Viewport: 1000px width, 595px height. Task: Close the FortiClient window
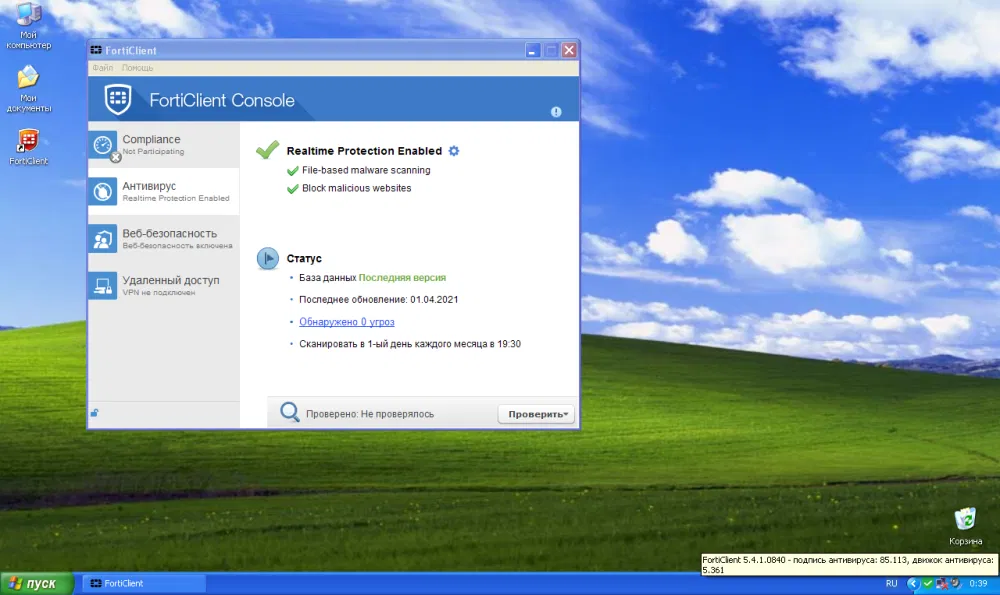(570, 50)
